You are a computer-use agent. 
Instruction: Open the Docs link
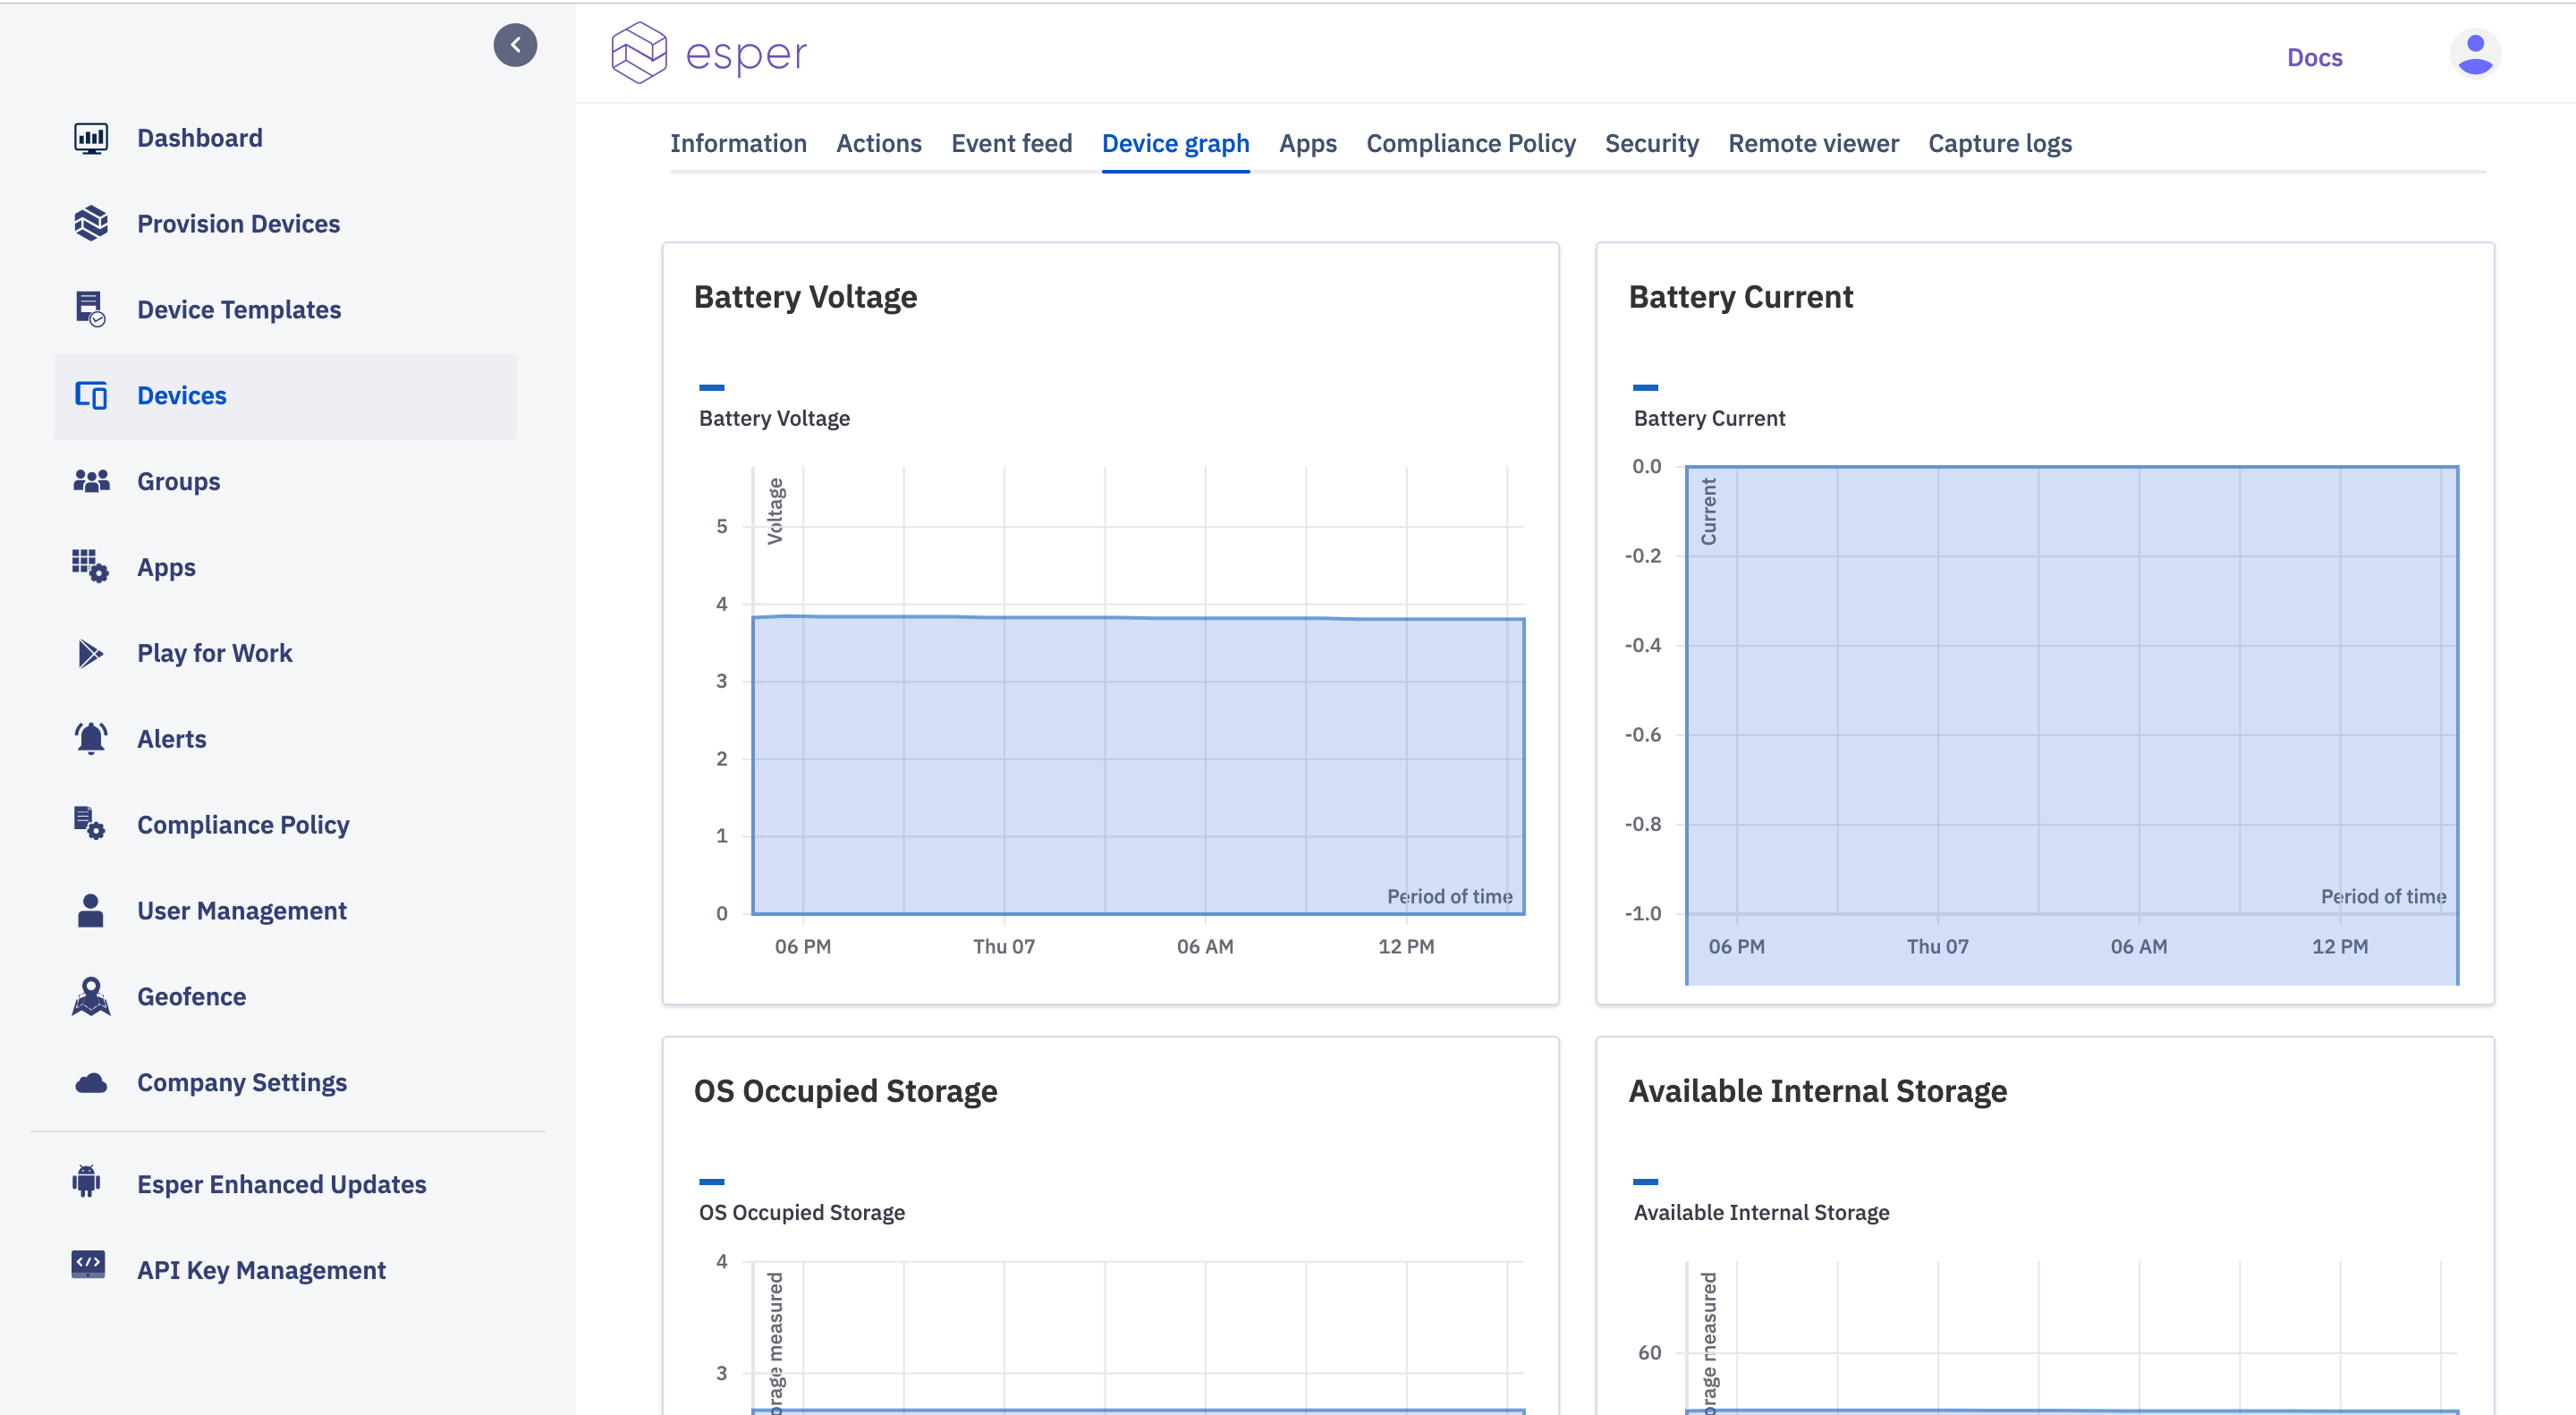tap(2314, 58)
